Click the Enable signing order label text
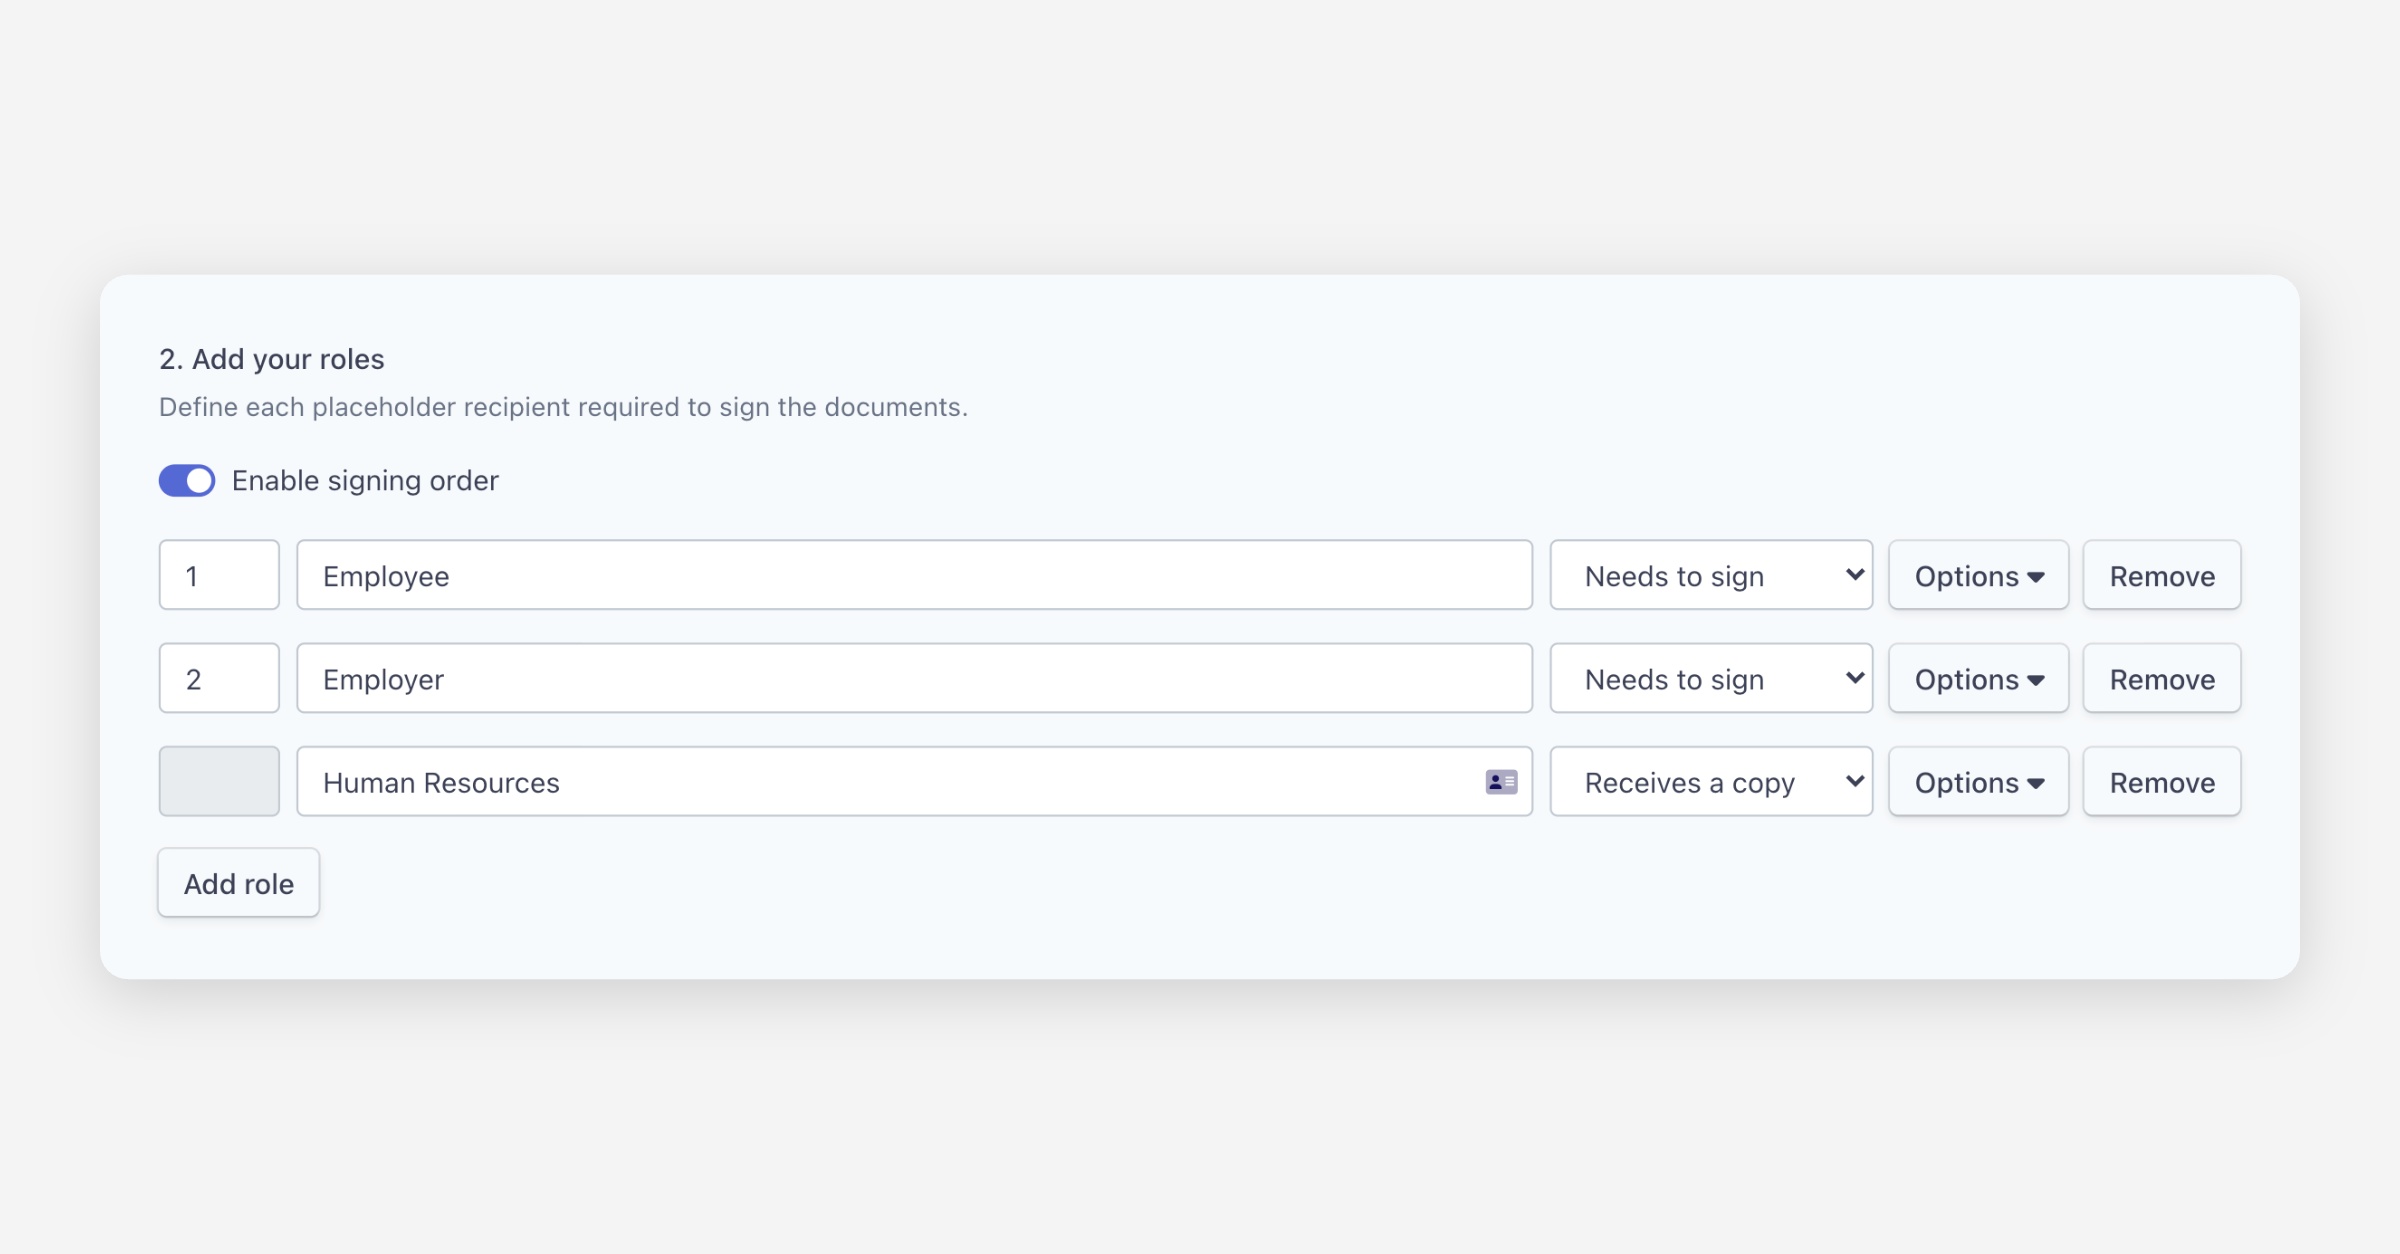 (365, 481)
